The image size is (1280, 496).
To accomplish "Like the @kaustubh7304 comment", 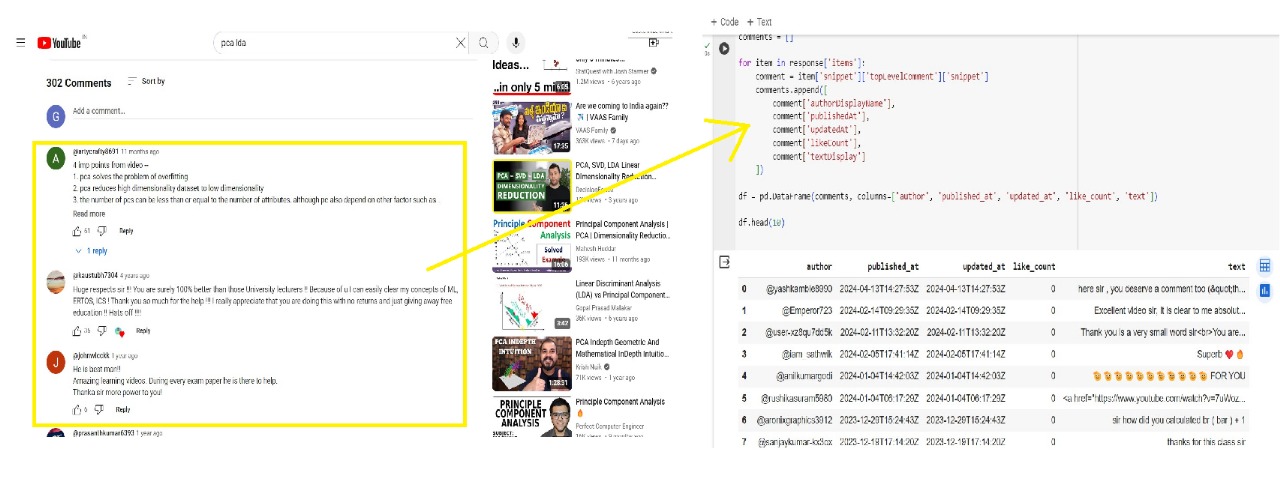I will pyautogui.click(x=77, y=330).
